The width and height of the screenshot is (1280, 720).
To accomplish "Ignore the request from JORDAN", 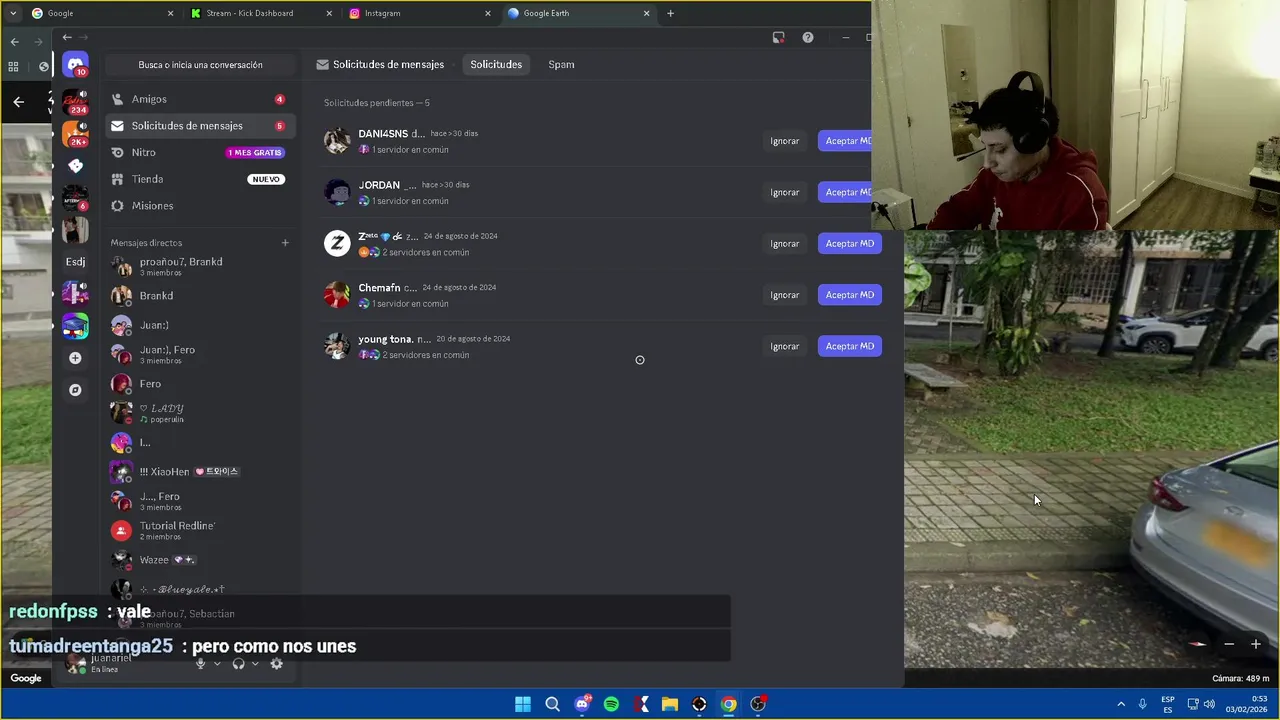I will coord(785,192).
